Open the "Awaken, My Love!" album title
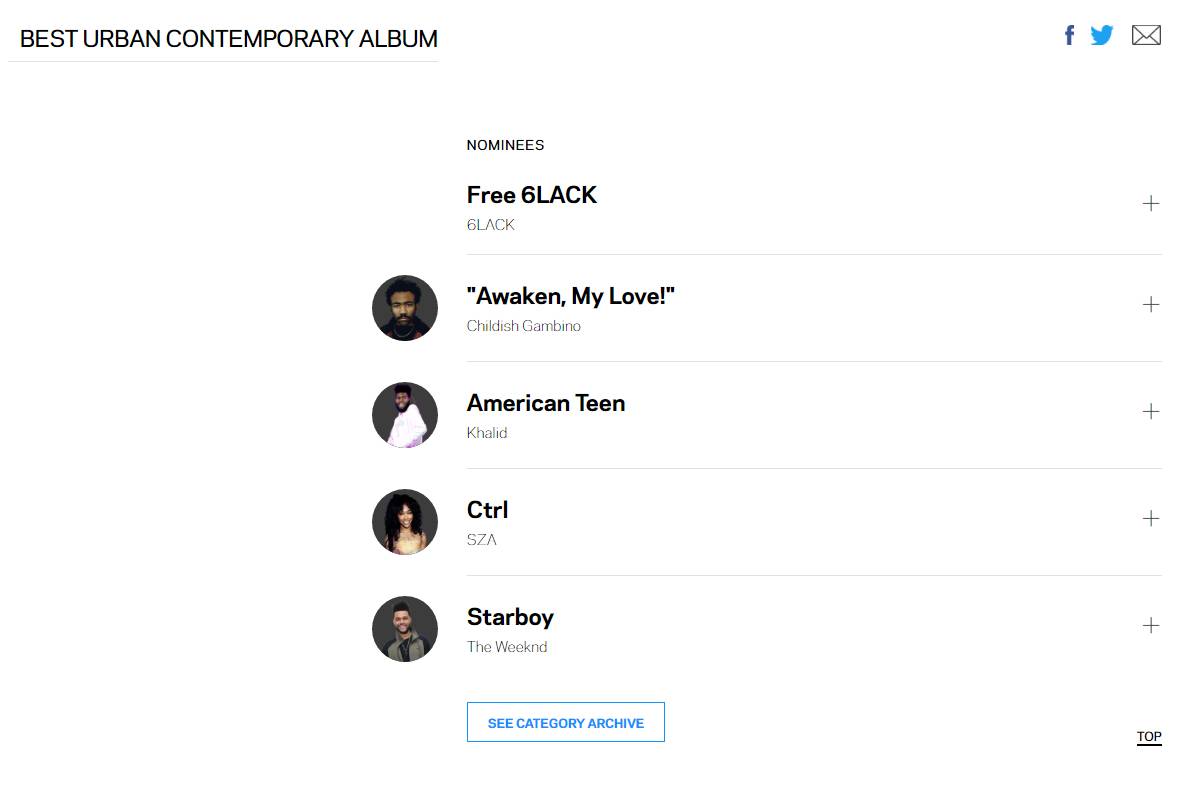This screenshot has width=1177, height=785. [570, 296]
